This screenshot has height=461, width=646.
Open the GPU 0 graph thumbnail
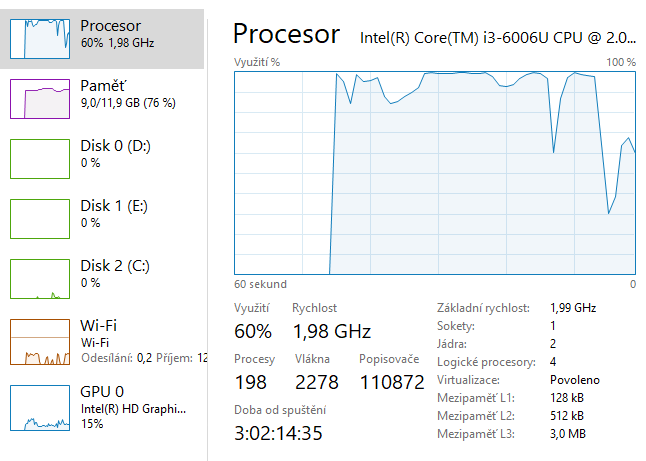click(40, 407)
